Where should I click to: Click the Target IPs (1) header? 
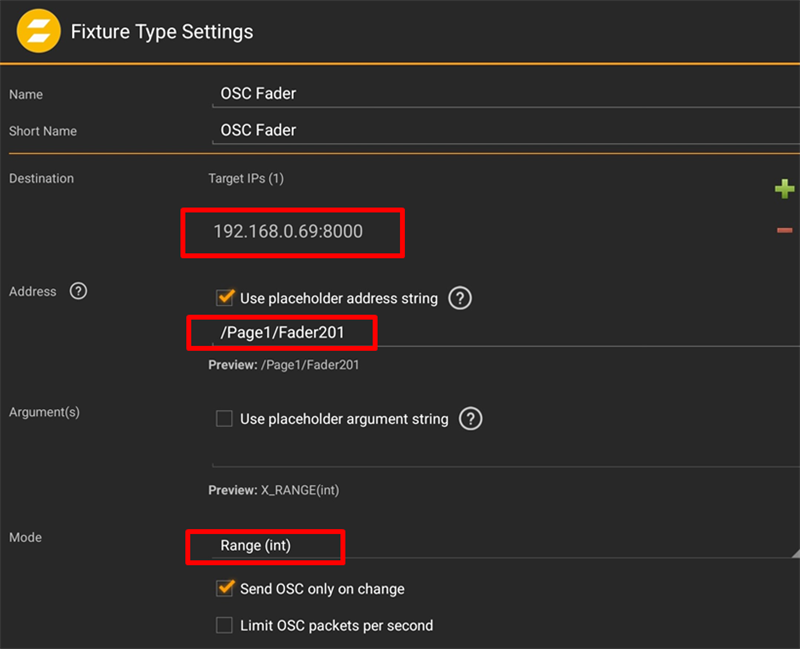click(x=246, y=179)
